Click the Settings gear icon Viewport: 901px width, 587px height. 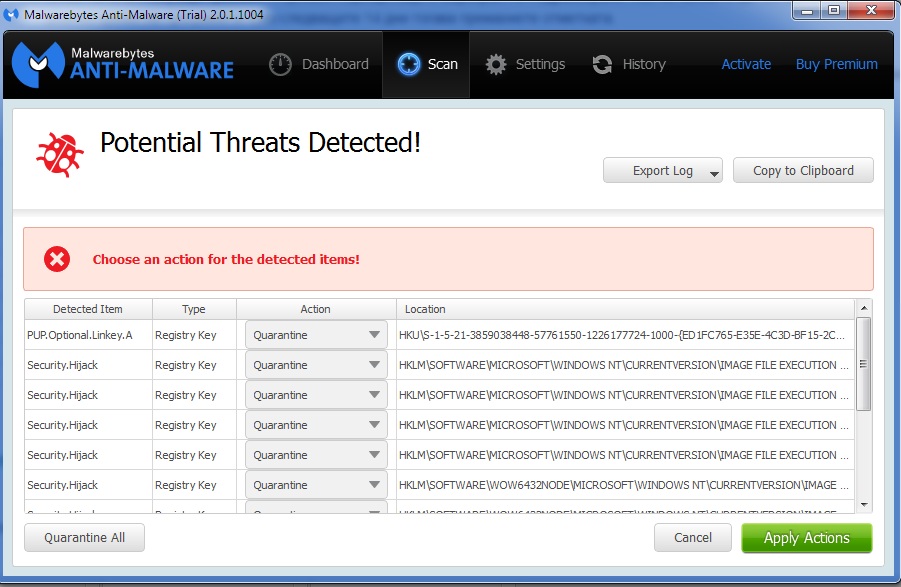[496, 64]
